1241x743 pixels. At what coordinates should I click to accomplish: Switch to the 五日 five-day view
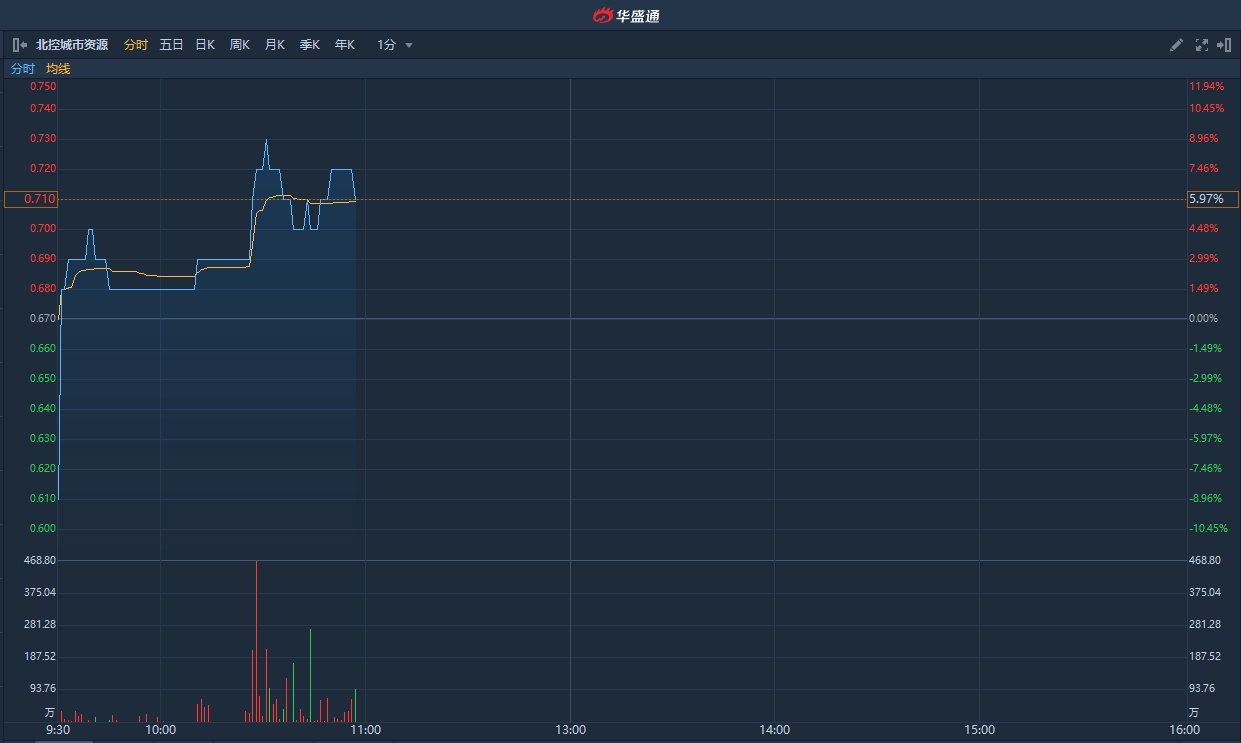tap(171, 45)
